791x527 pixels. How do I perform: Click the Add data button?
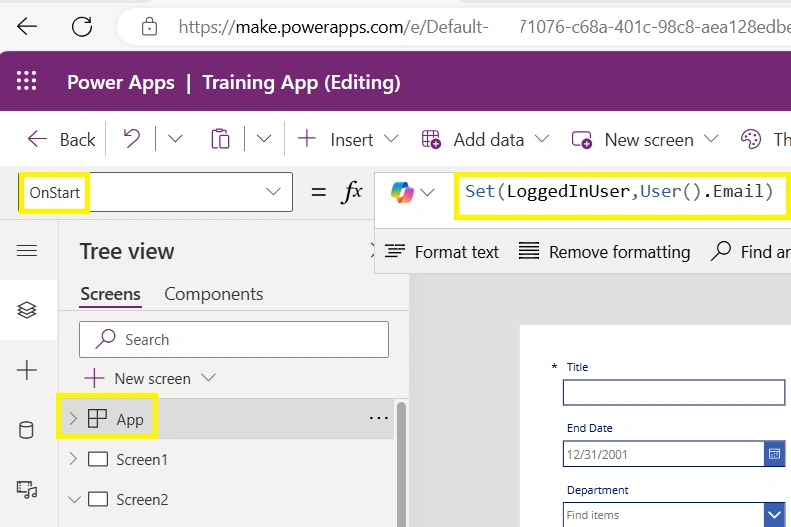473,139
